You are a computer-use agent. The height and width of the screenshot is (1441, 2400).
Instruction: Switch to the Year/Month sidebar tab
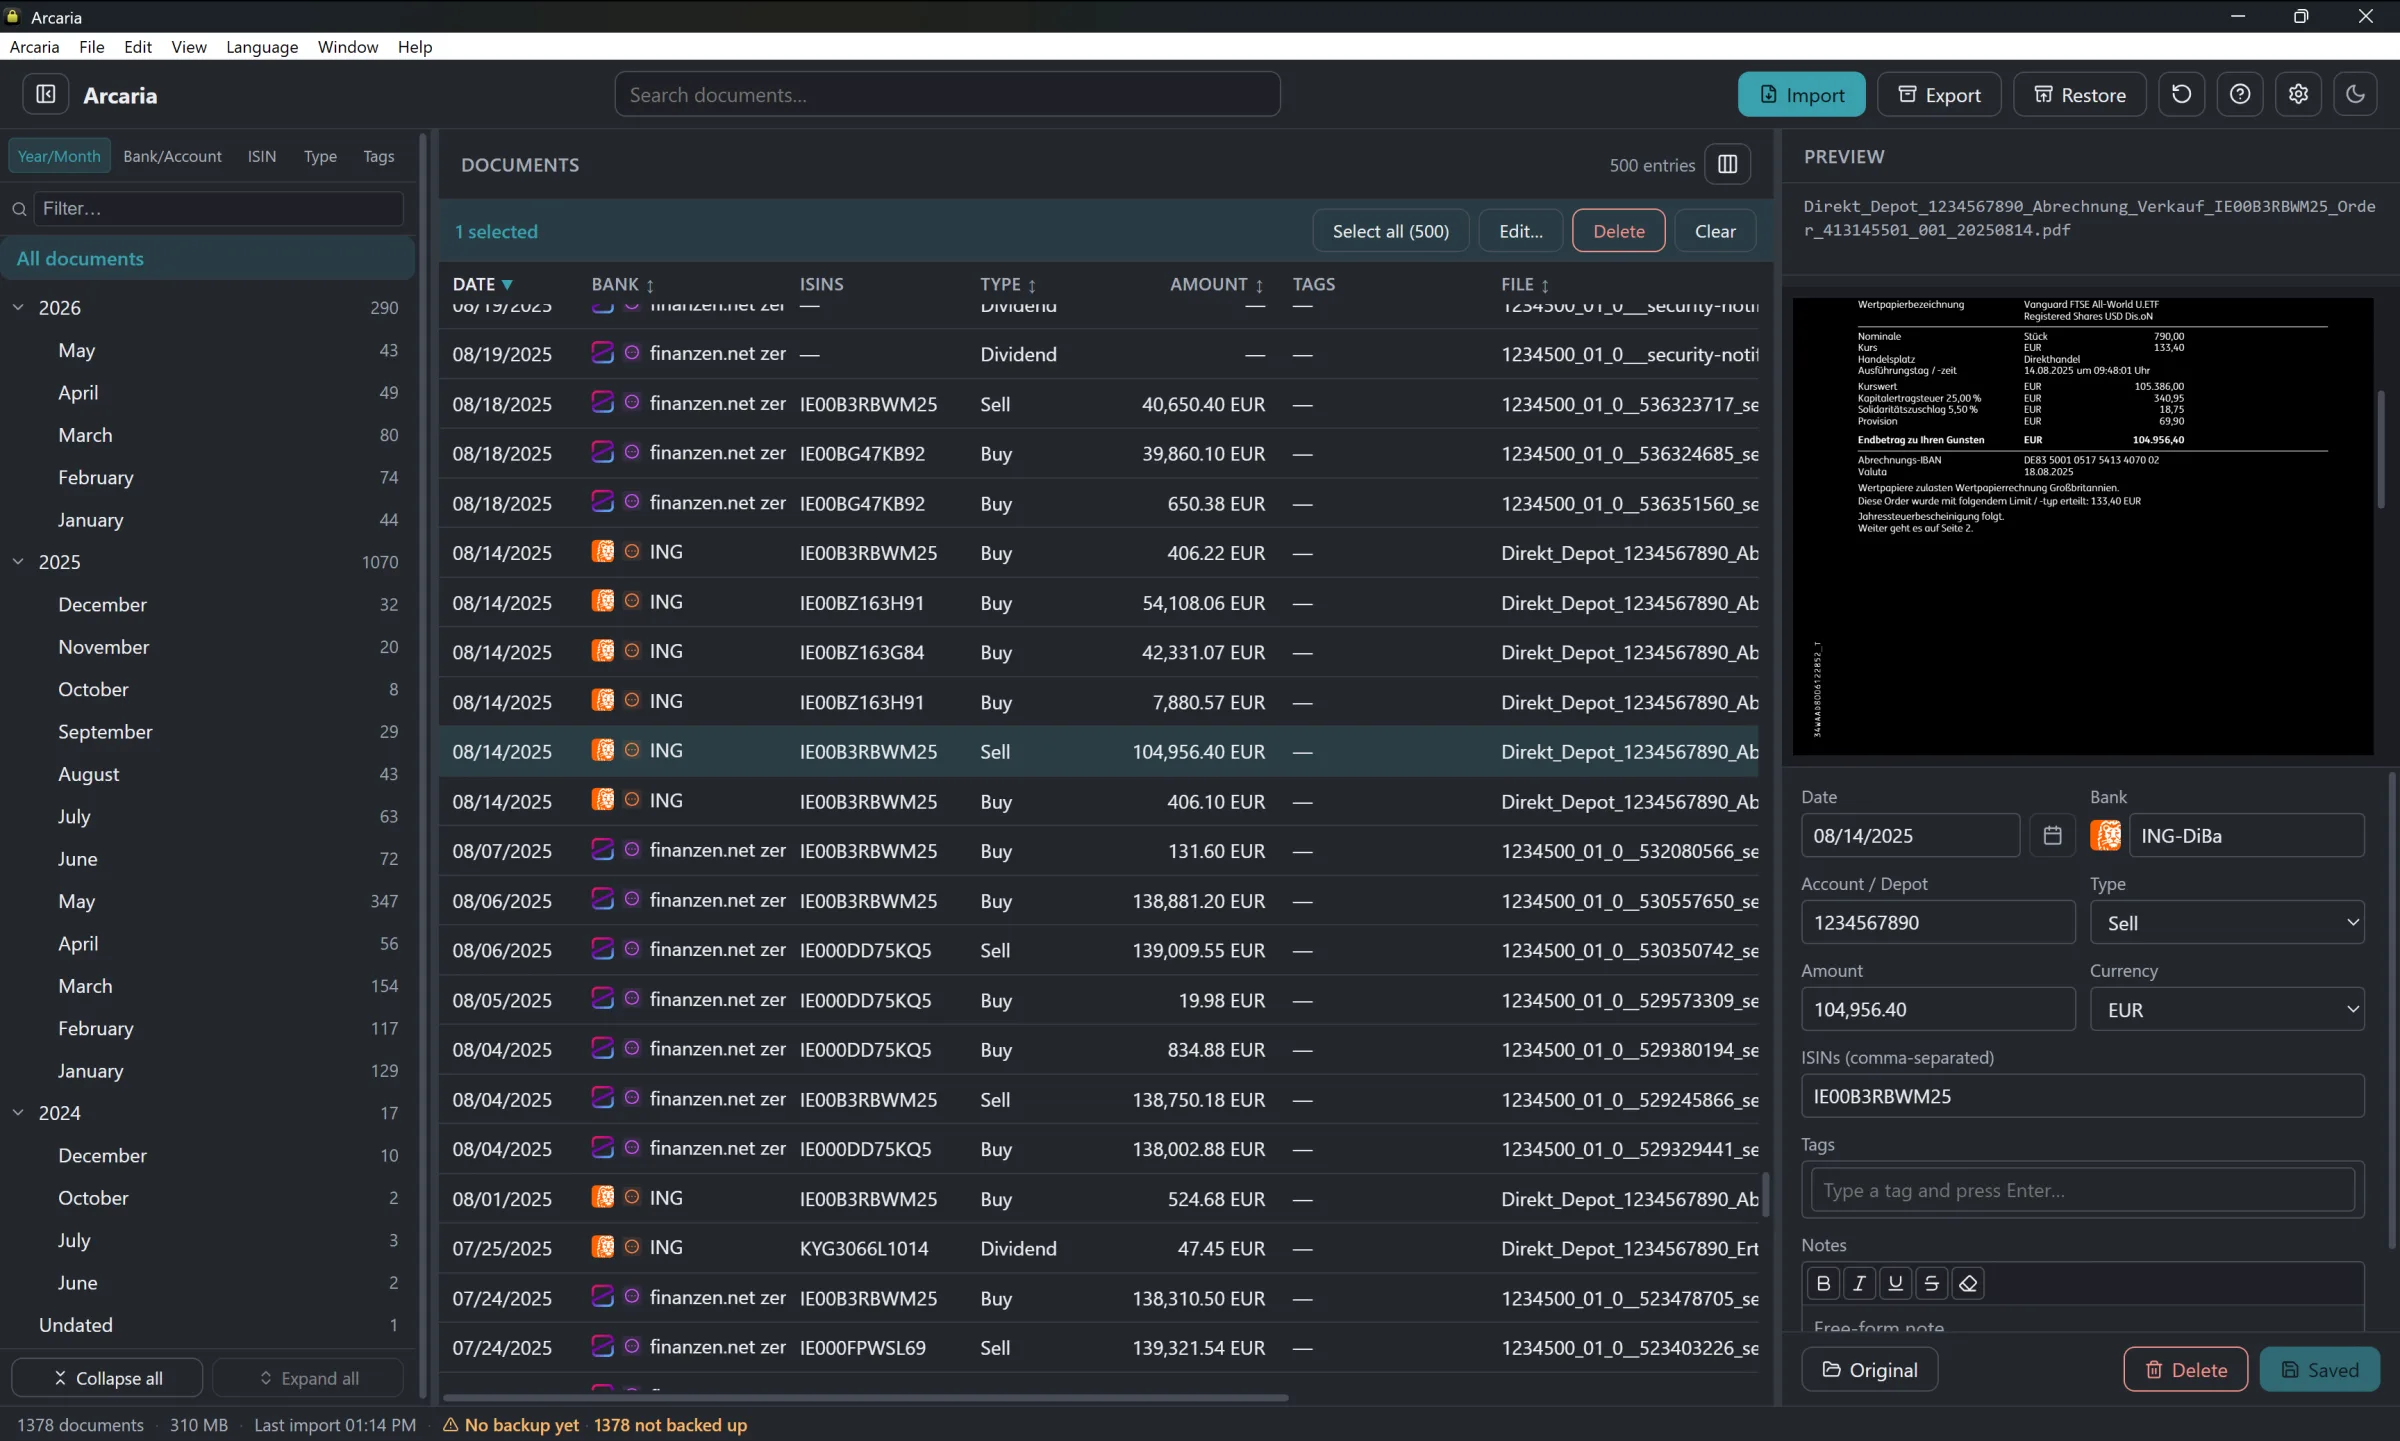pyautogui.click(x=59, y=157)
